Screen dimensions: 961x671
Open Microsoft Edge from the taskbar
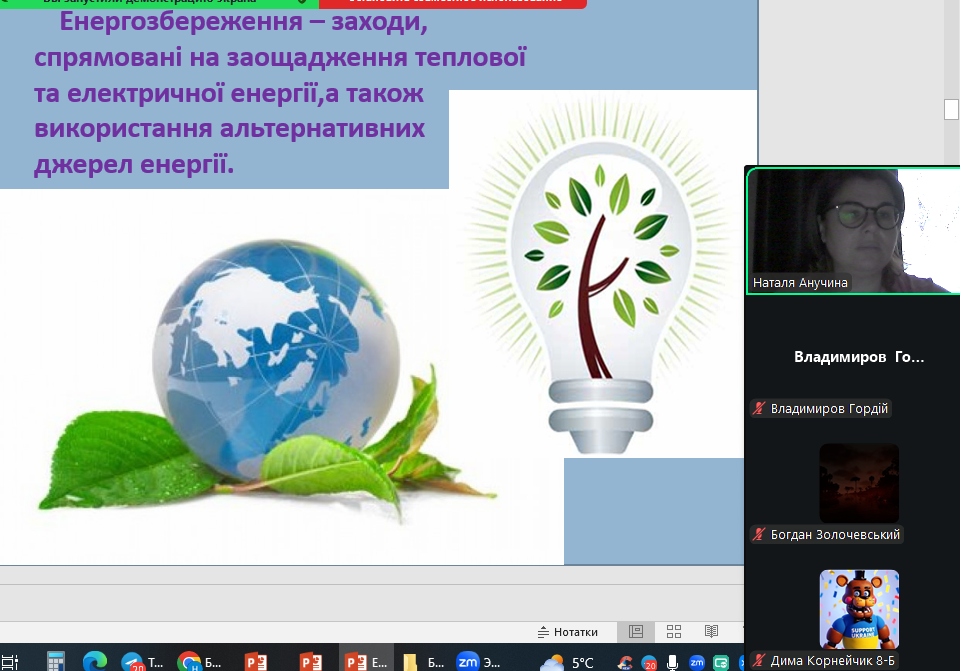(x=95, y=661)
